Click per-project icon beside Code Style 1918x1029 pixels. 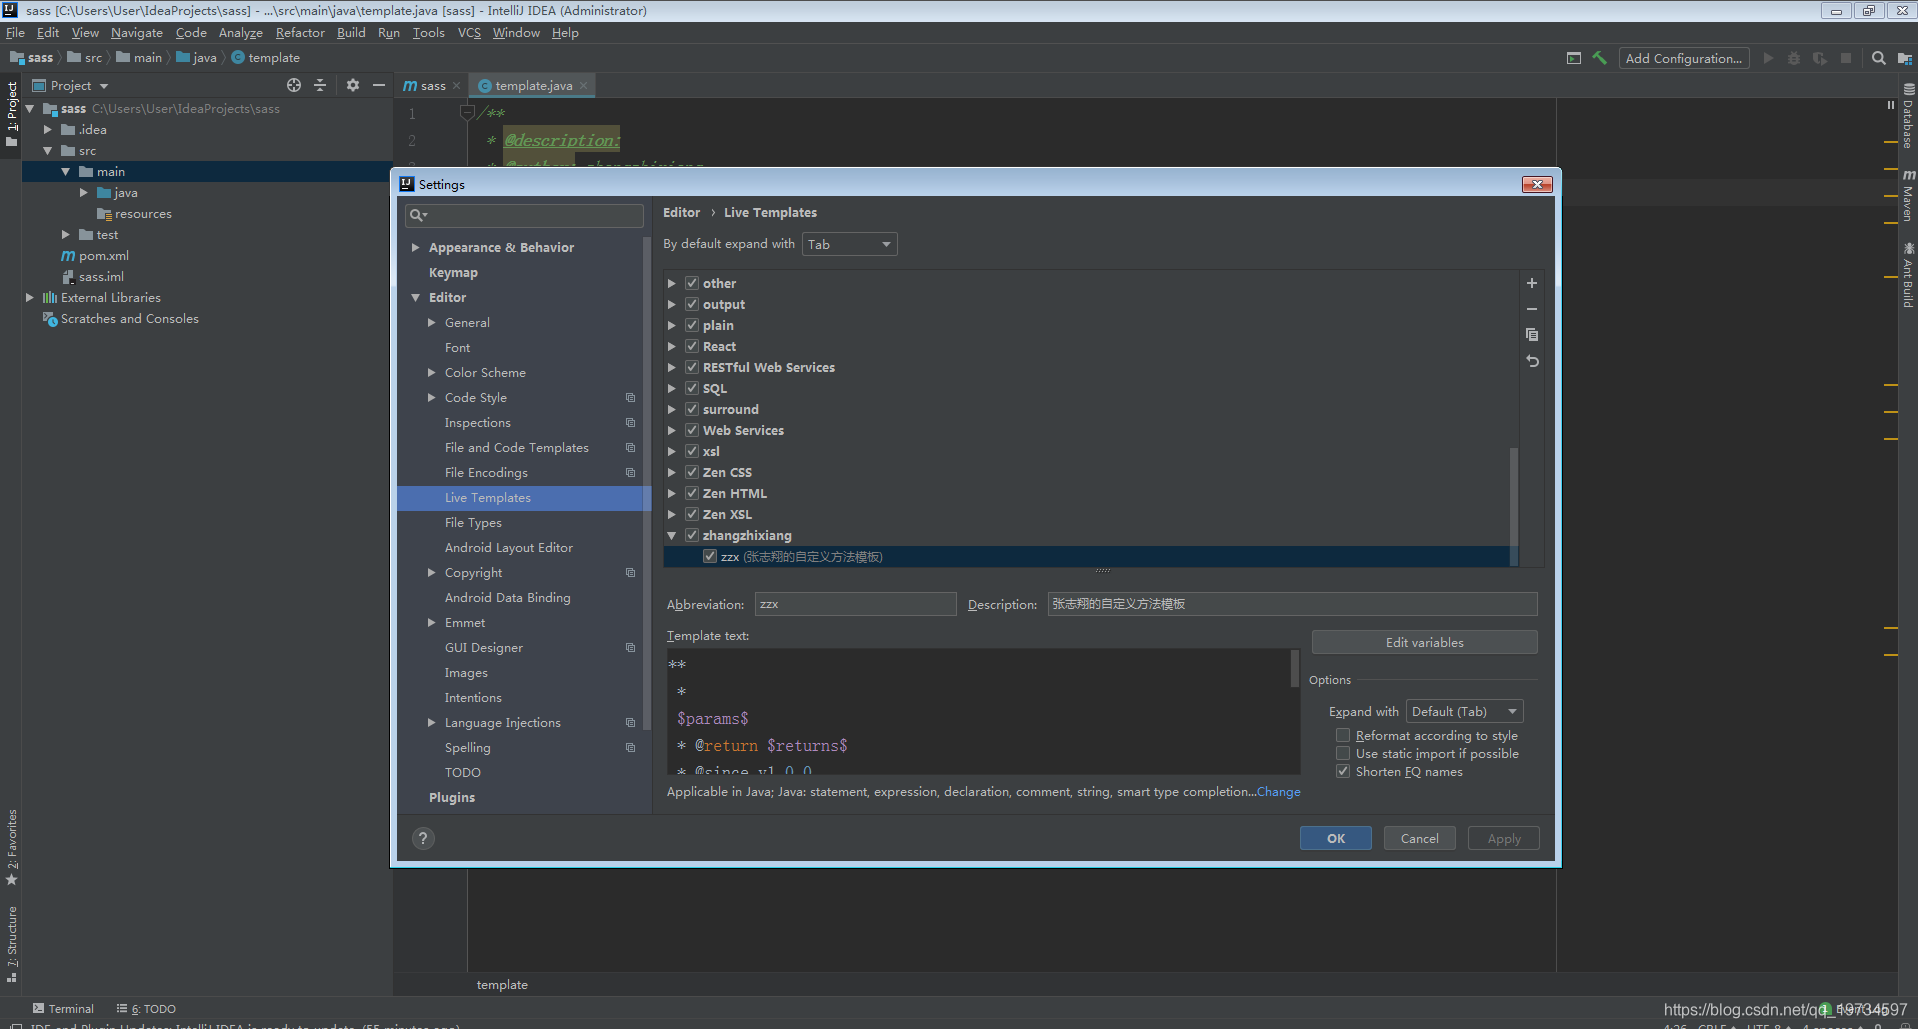630,398
